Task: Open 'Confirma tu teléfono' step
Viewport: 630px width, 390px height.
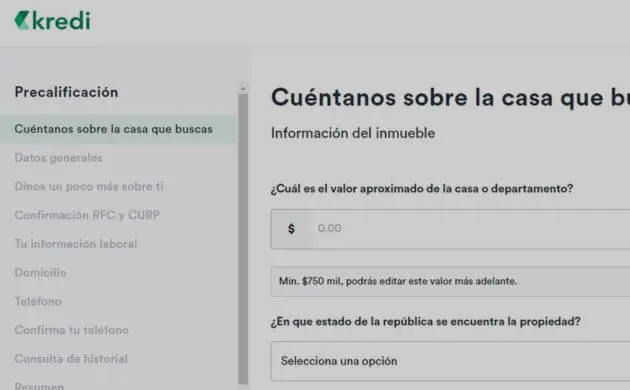Action: pyautogui.click(x=72, y=330)
